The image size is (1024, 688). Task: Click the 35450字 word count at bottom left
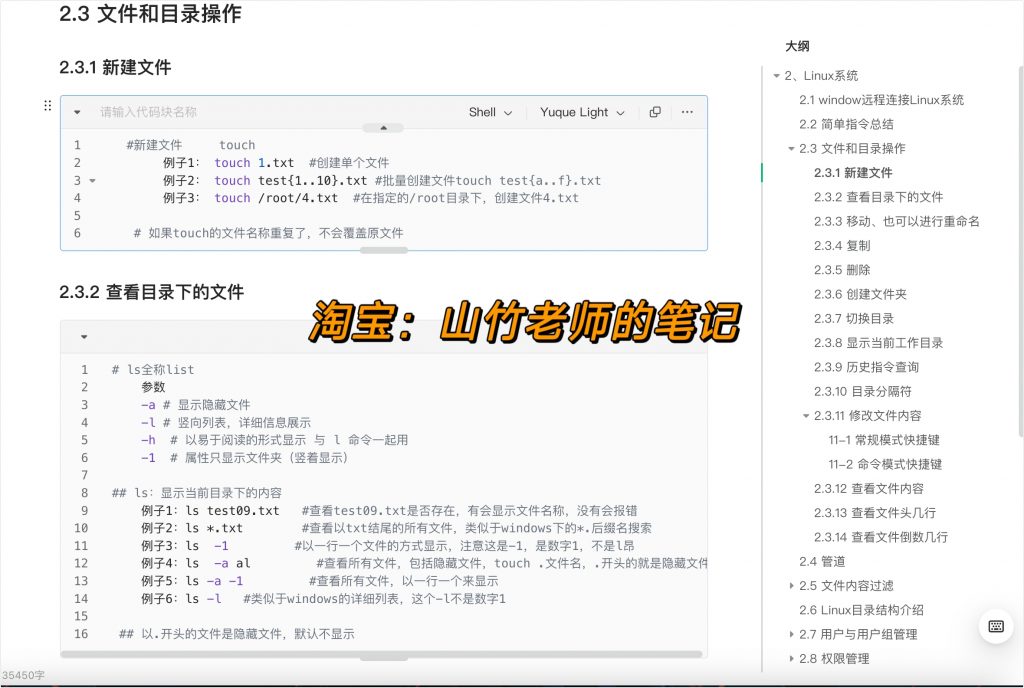[24, 676]
